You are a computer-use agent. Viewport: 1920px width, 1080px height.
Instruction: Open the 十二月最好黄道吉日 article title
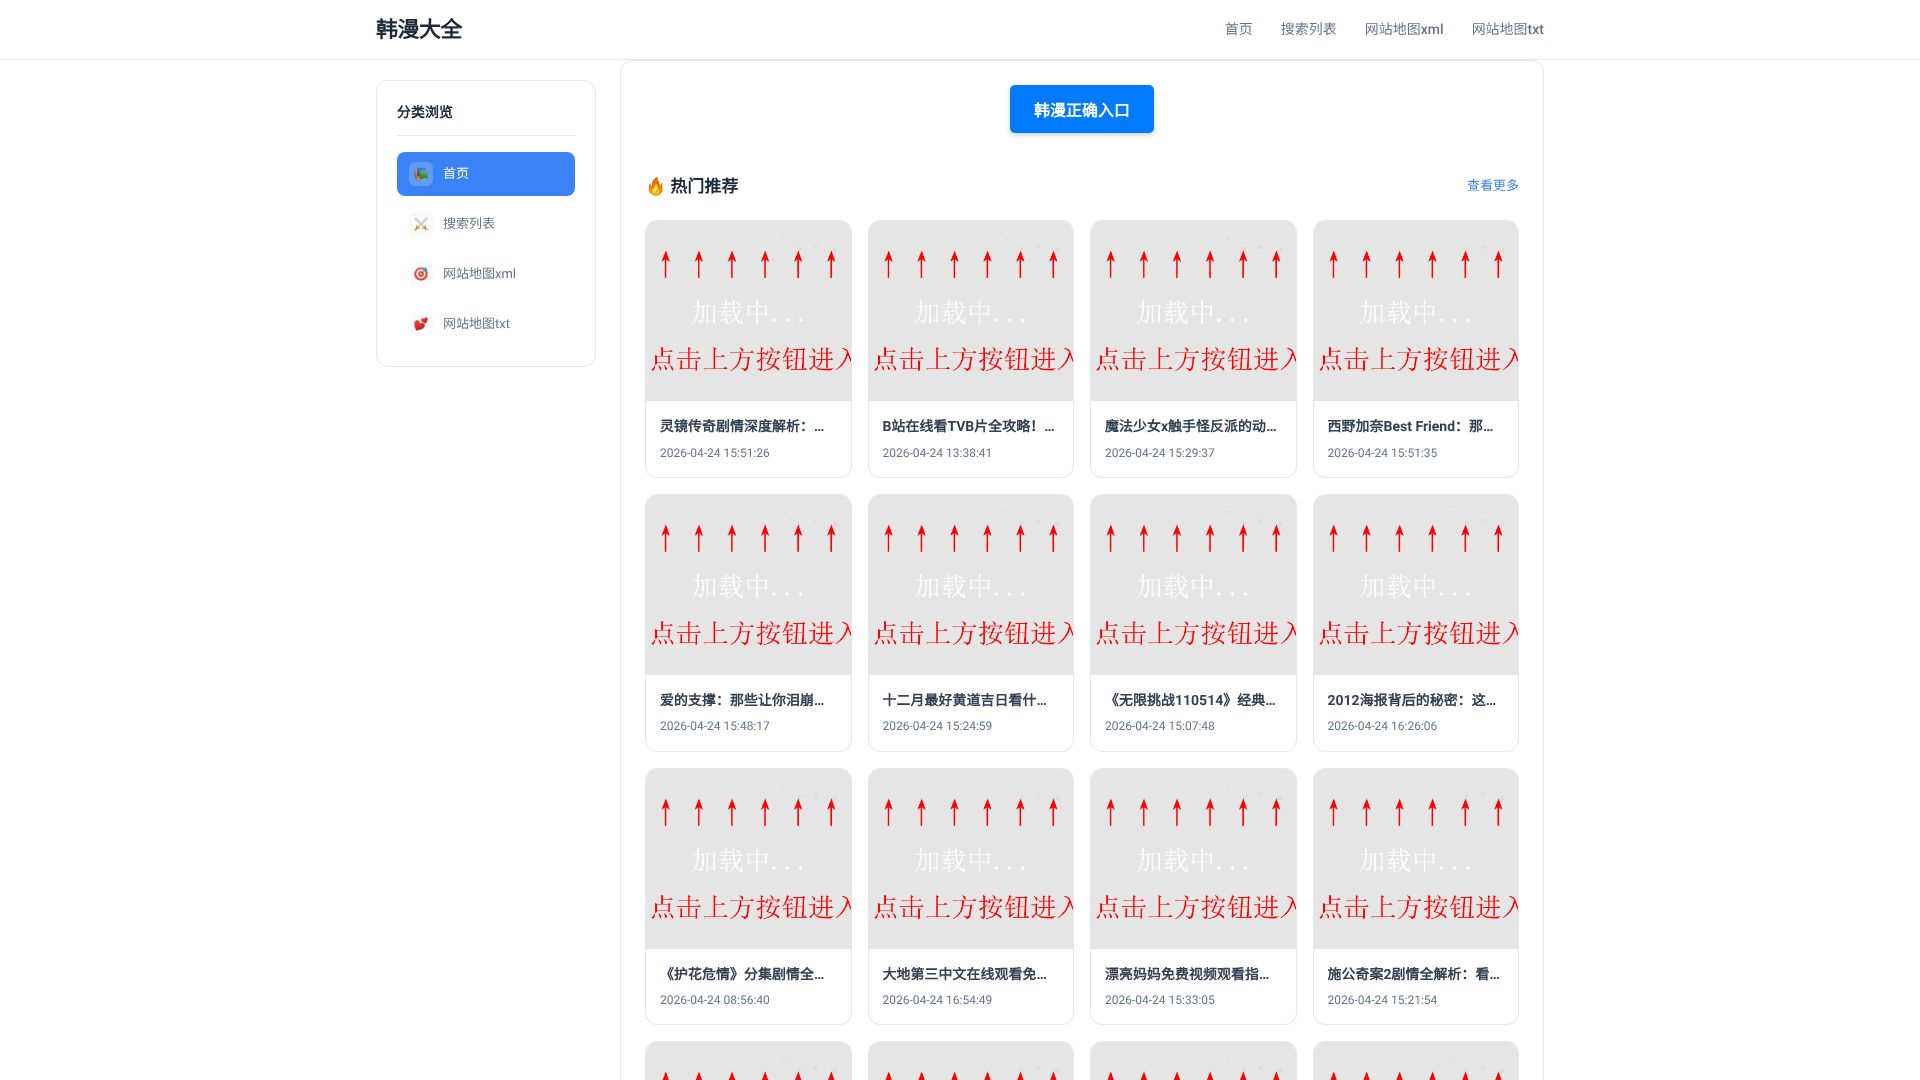[x=965, y=700]
